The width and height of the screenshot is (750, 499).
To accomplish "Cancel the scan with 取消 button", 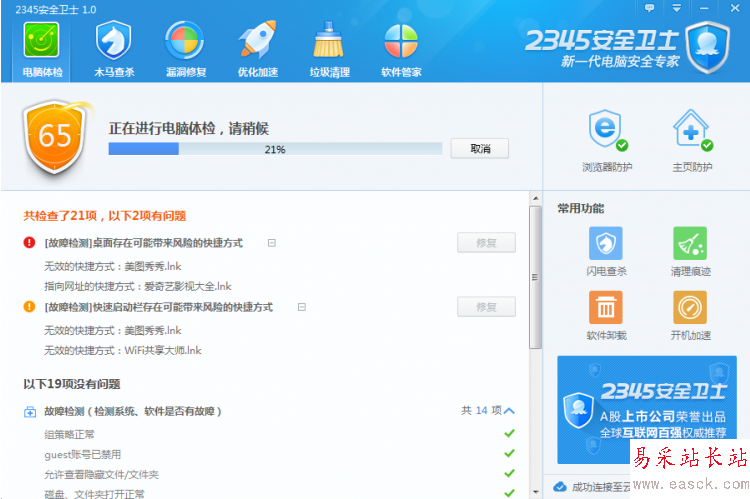I will (x=480, y=149).
